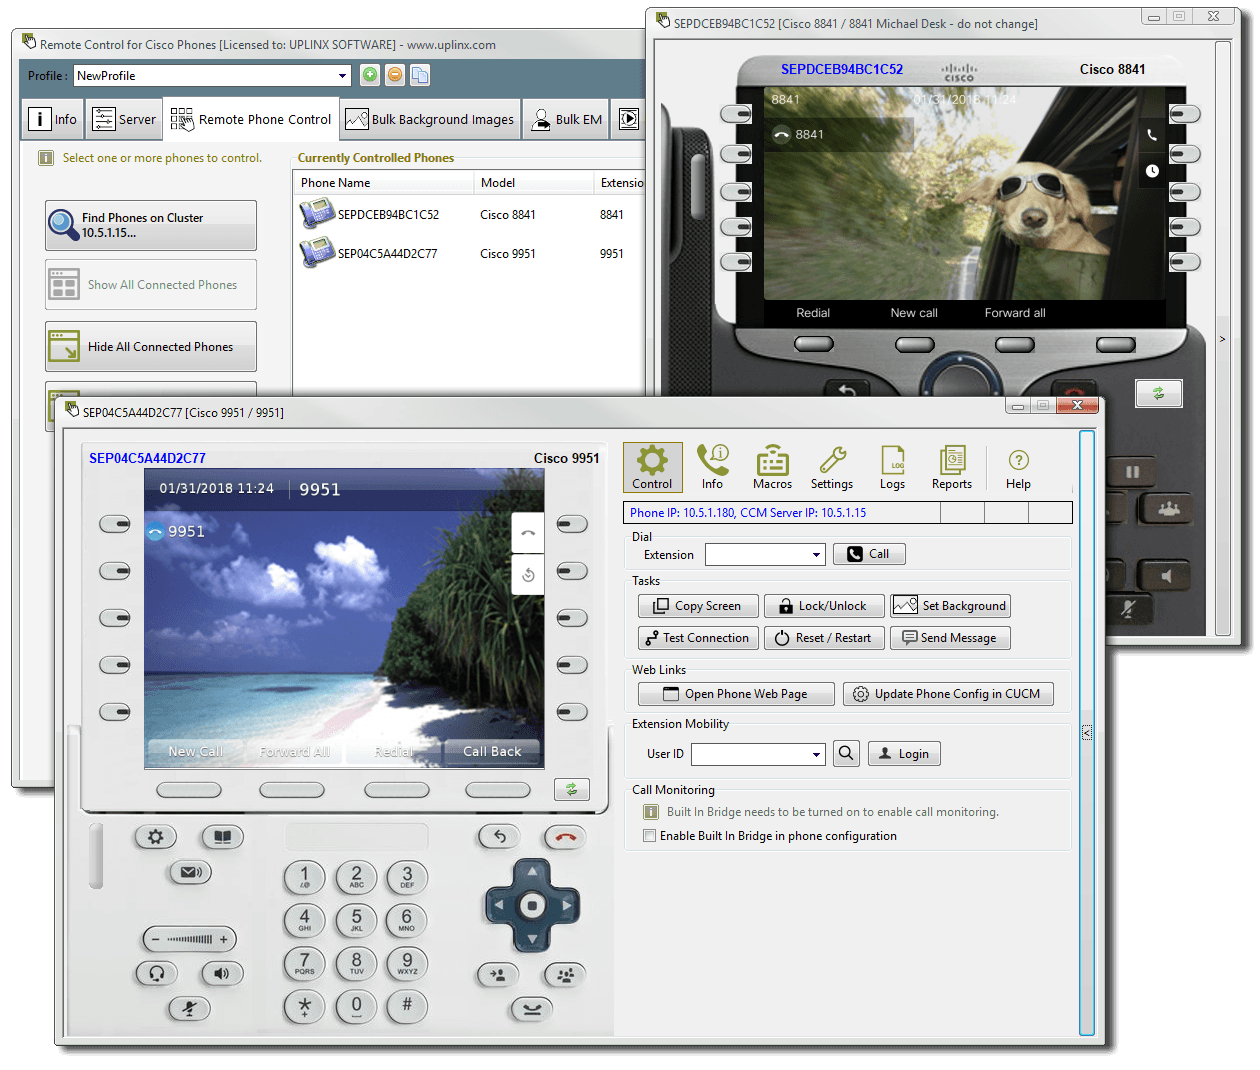Open the Settings wrench icon
The width and height of the screenshot is (1260, 1070).
coord(832,467)
